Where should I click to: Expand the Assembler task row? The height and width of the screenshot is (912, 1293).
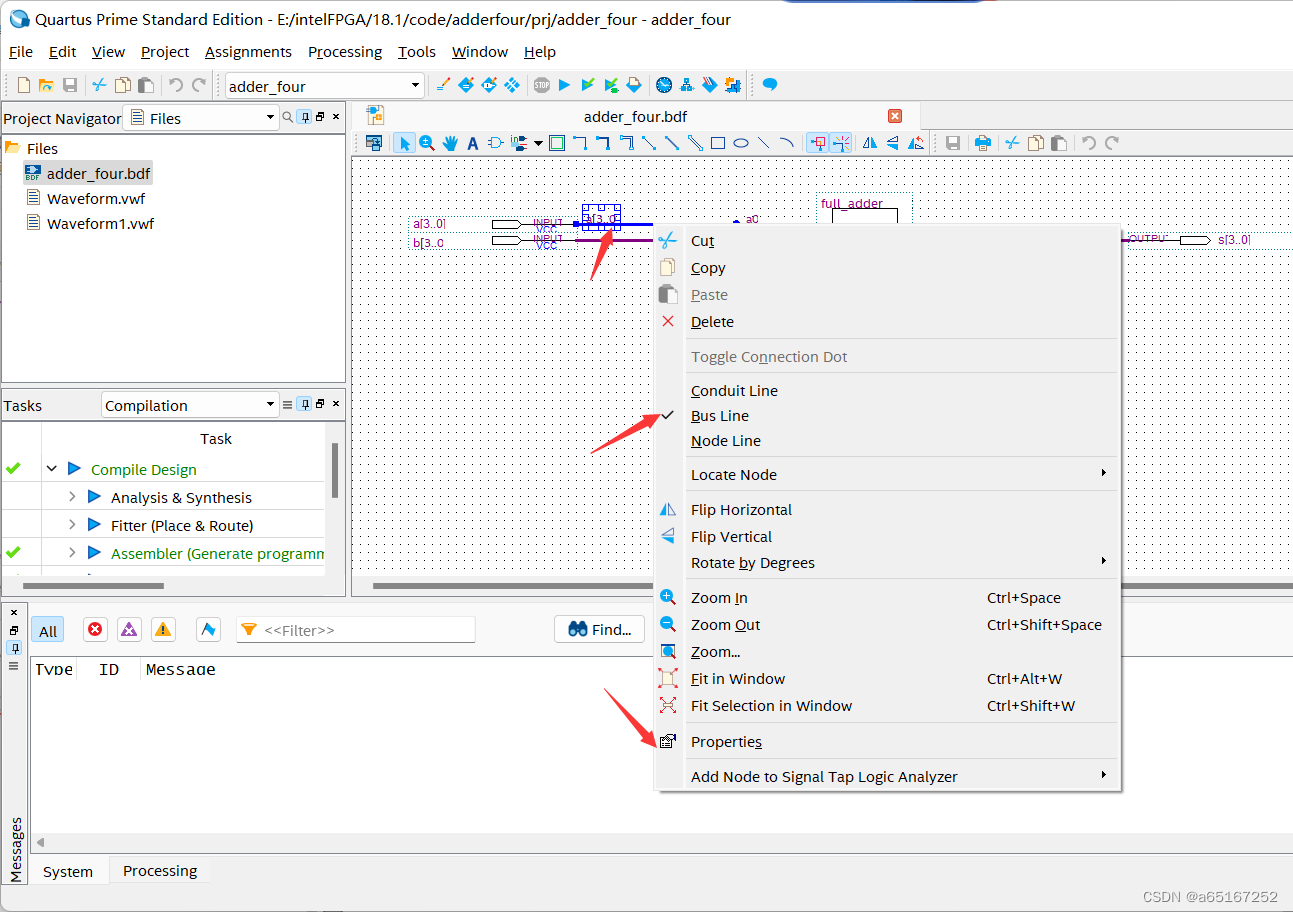(x=72, y=553)
